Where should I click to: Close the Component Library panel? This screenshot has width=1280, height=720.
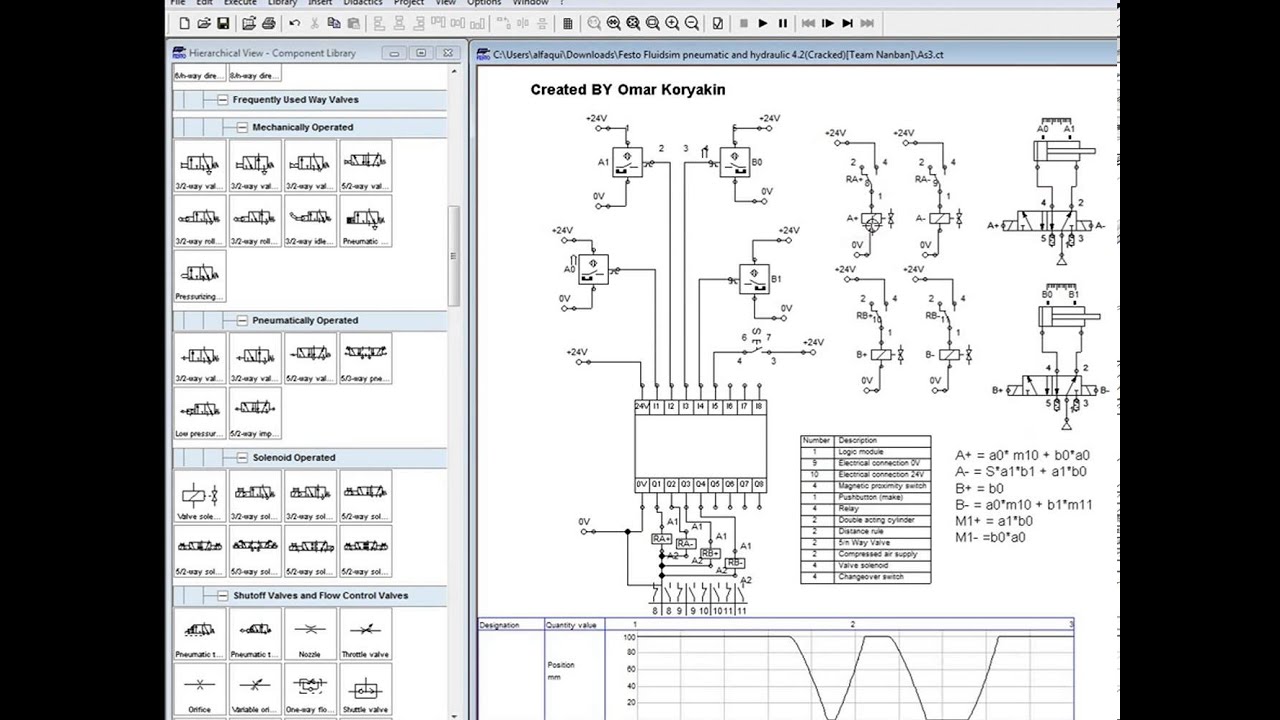pyautogui.click(x=448, y=53)
